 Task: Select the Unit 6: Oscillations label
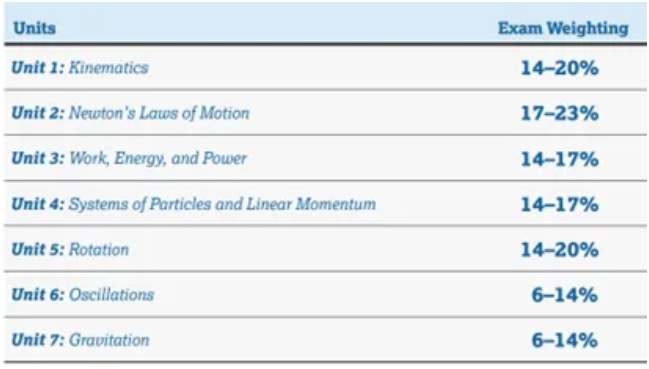(x=82, y=295)
